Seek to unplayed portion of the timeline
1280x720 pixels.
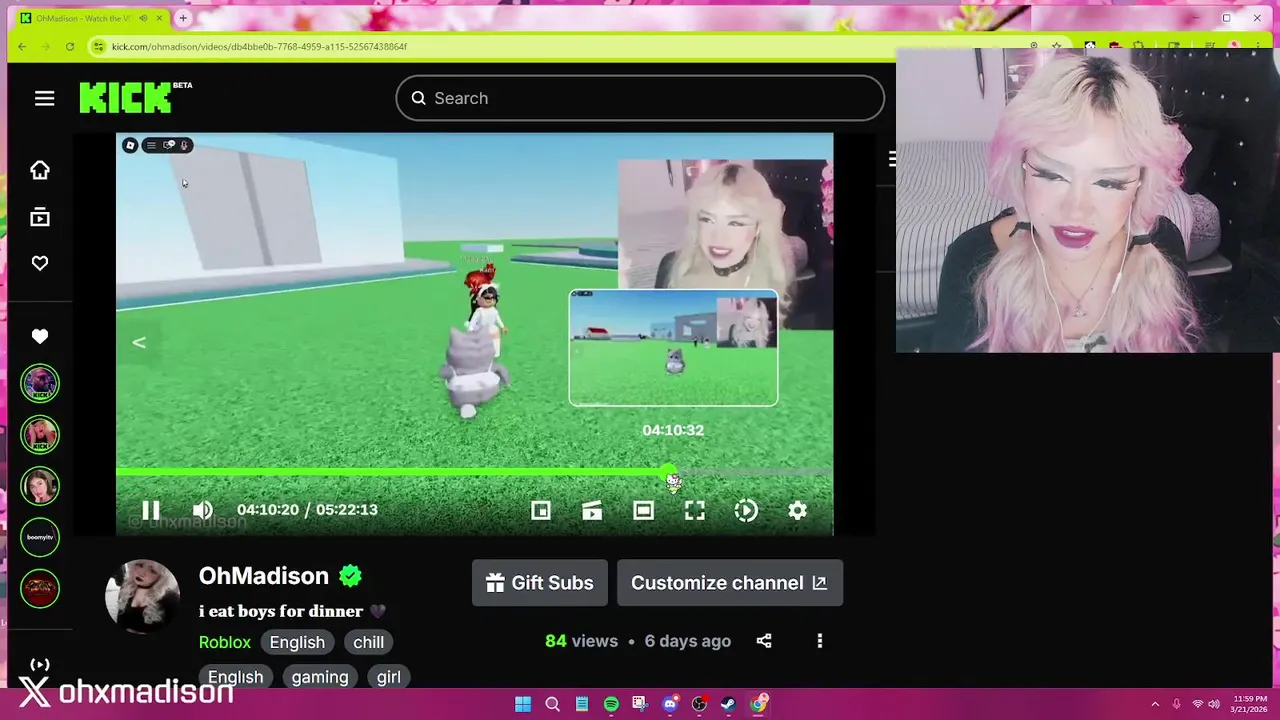(x=755, y=471)
